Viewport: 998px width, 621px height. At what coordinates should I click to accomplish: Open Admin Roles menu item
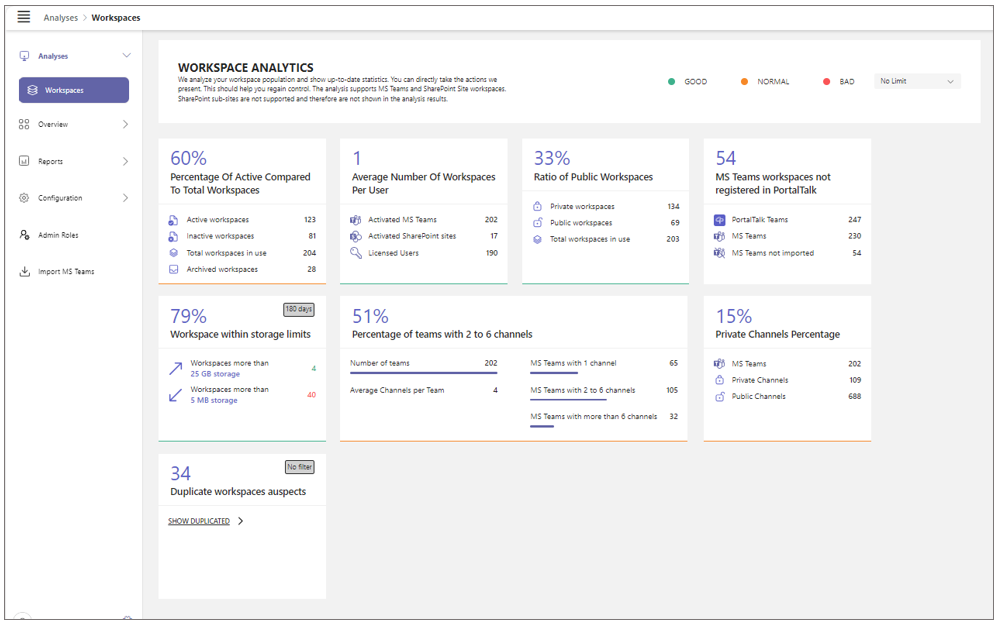pyautogui.click(x=74, y=235)
